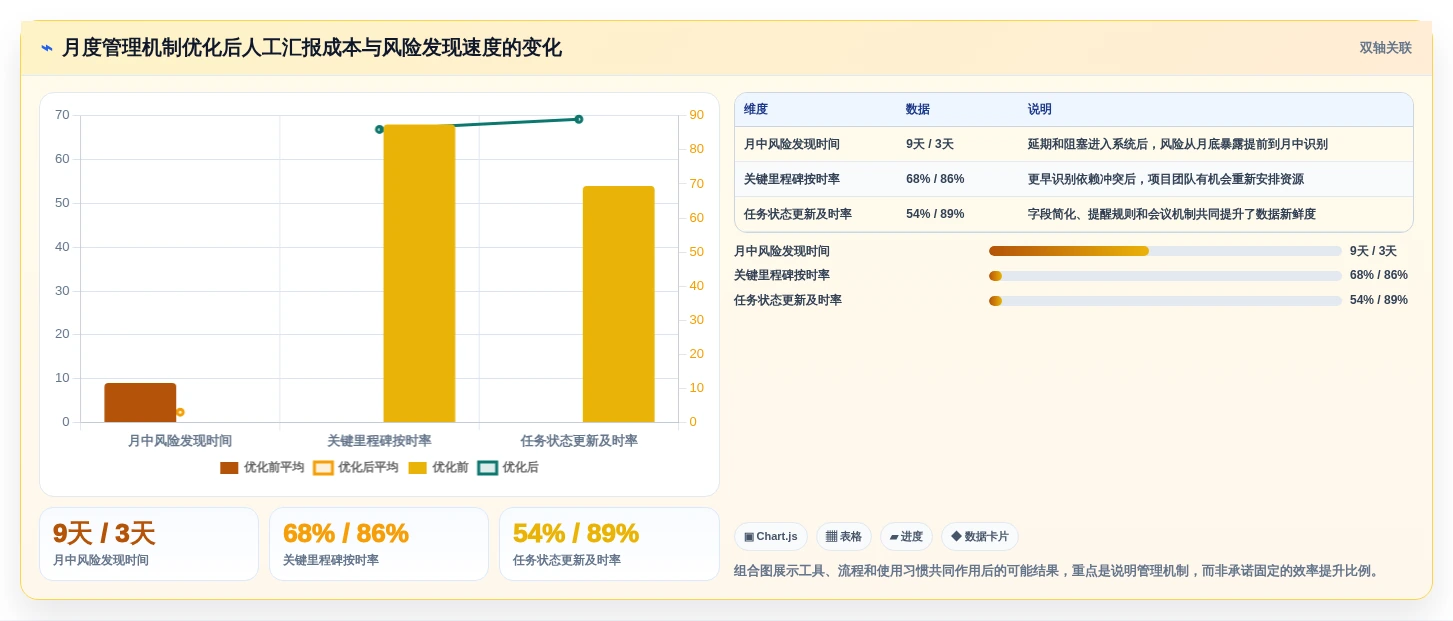
Task: Select the 进度 tag chip
Action: (x=906, y=537)
